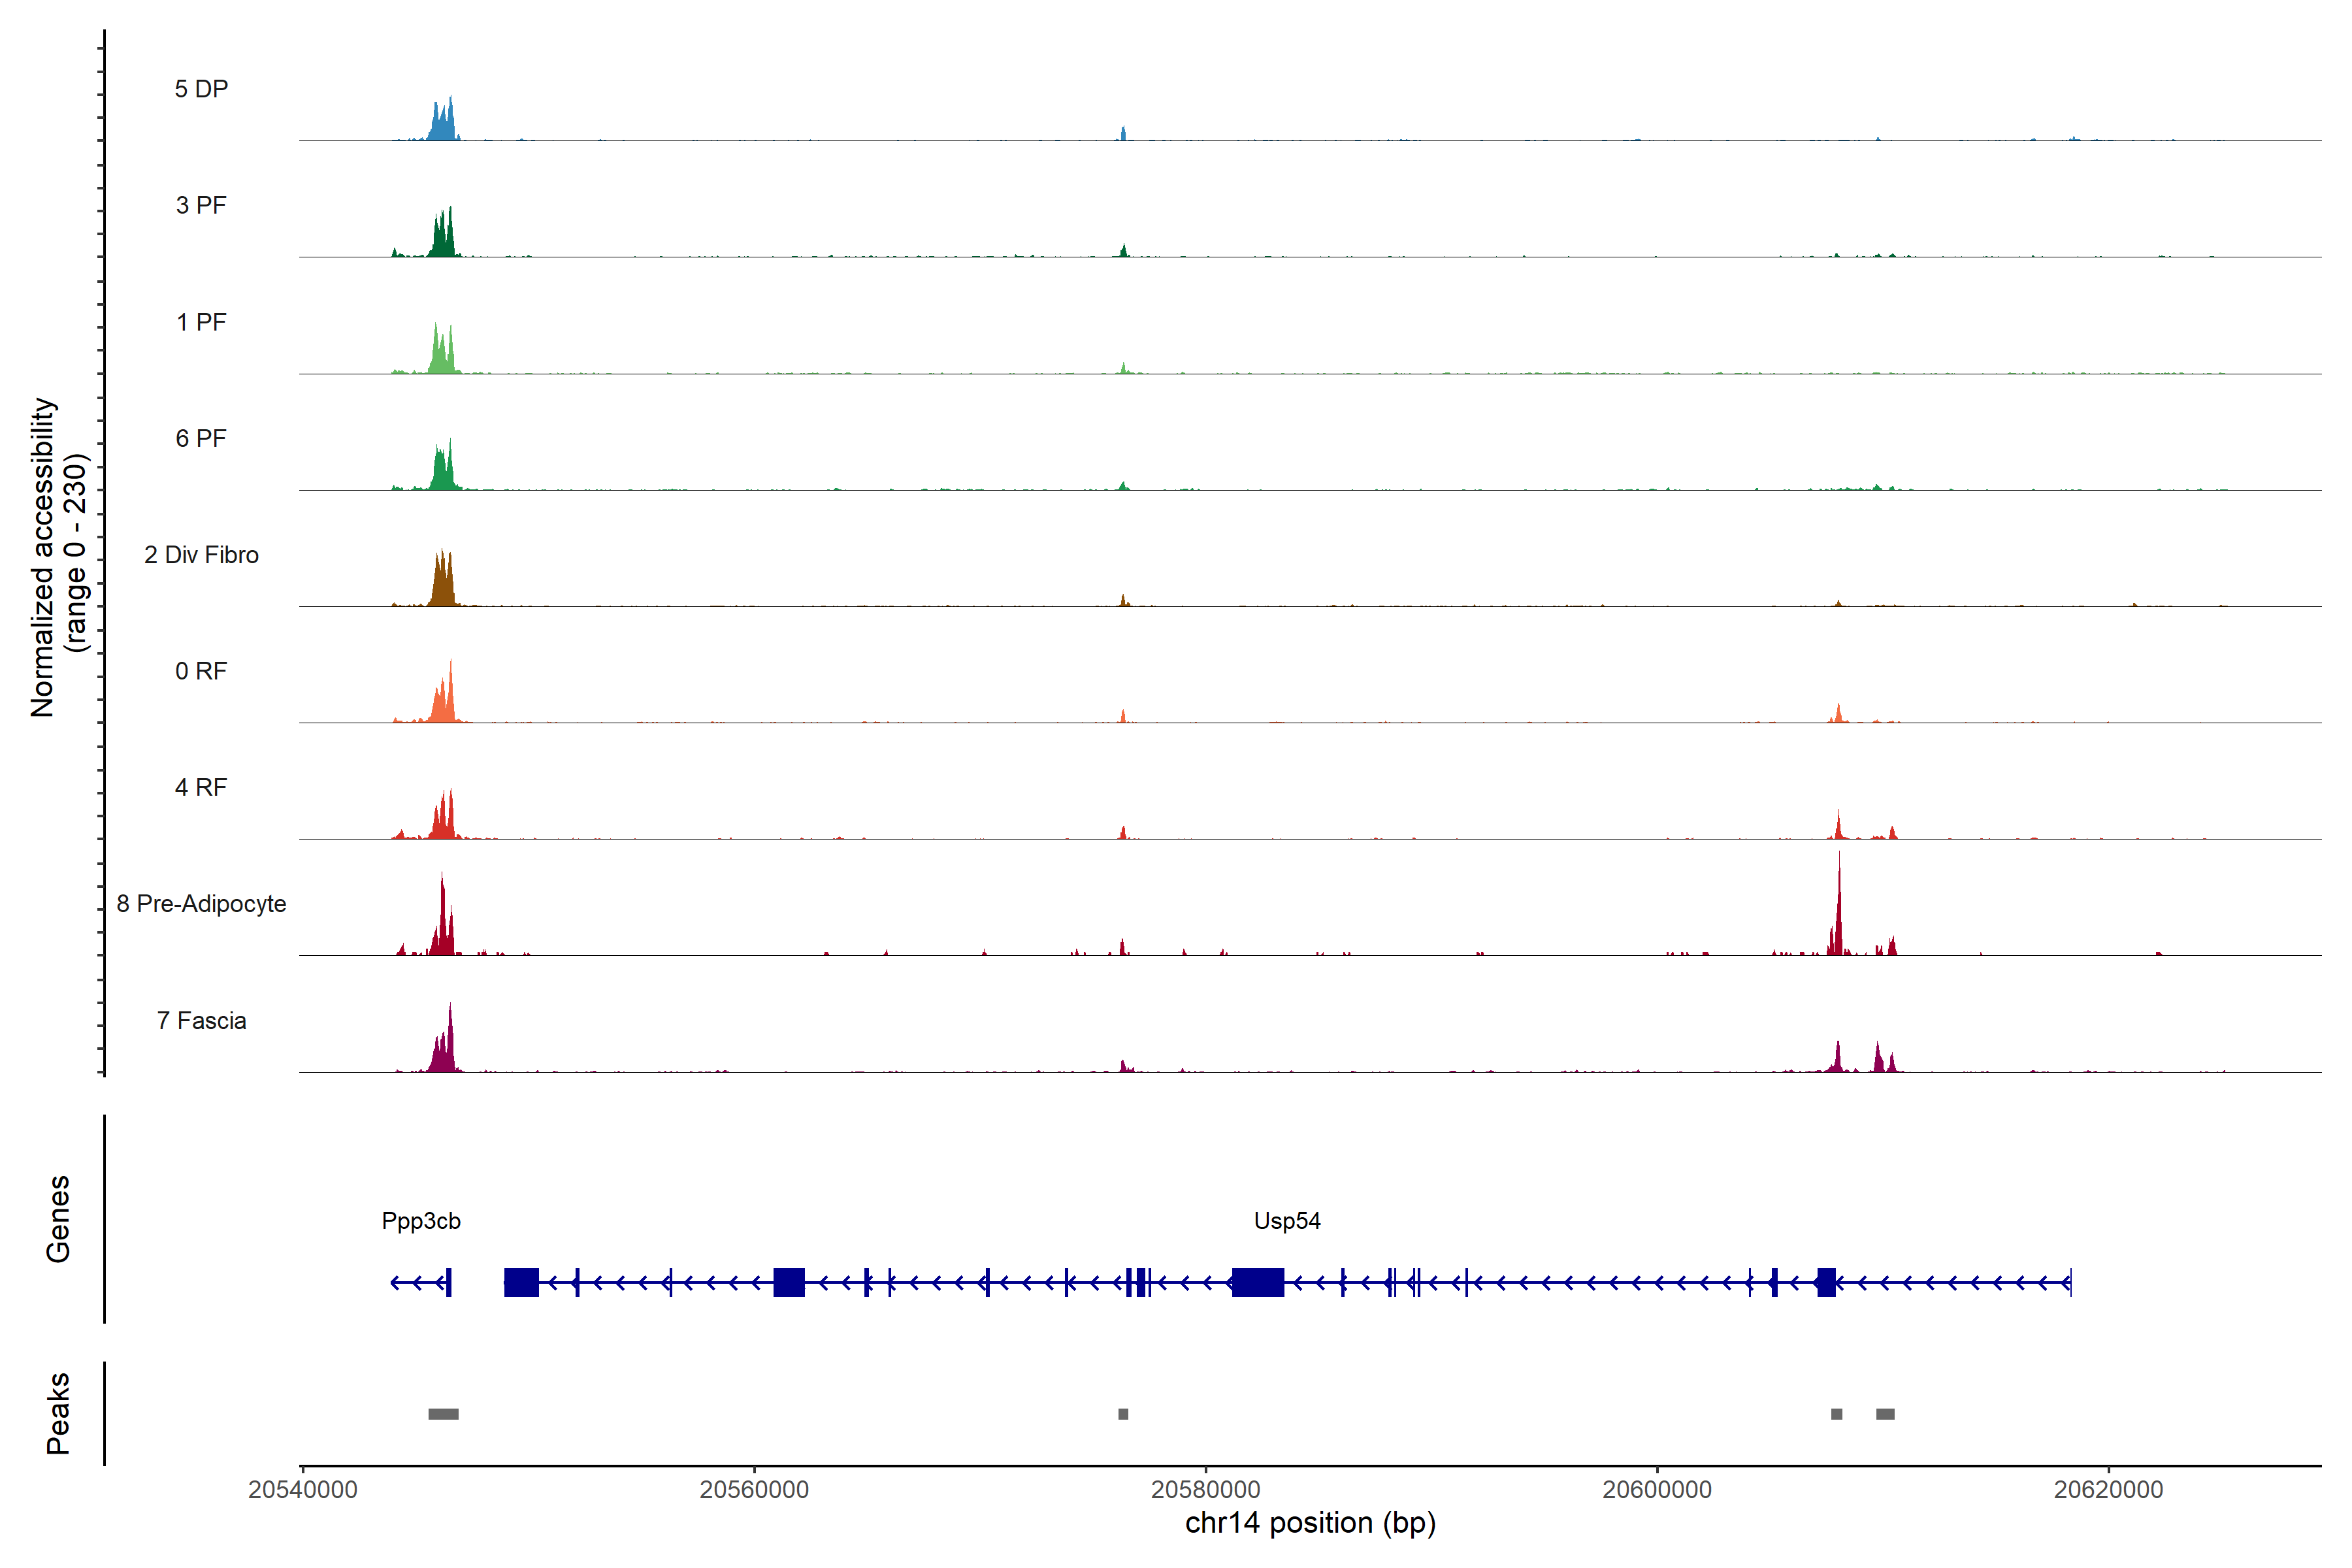
Task: Select the 2 Div Fibro track label
Action: [201, 555]
